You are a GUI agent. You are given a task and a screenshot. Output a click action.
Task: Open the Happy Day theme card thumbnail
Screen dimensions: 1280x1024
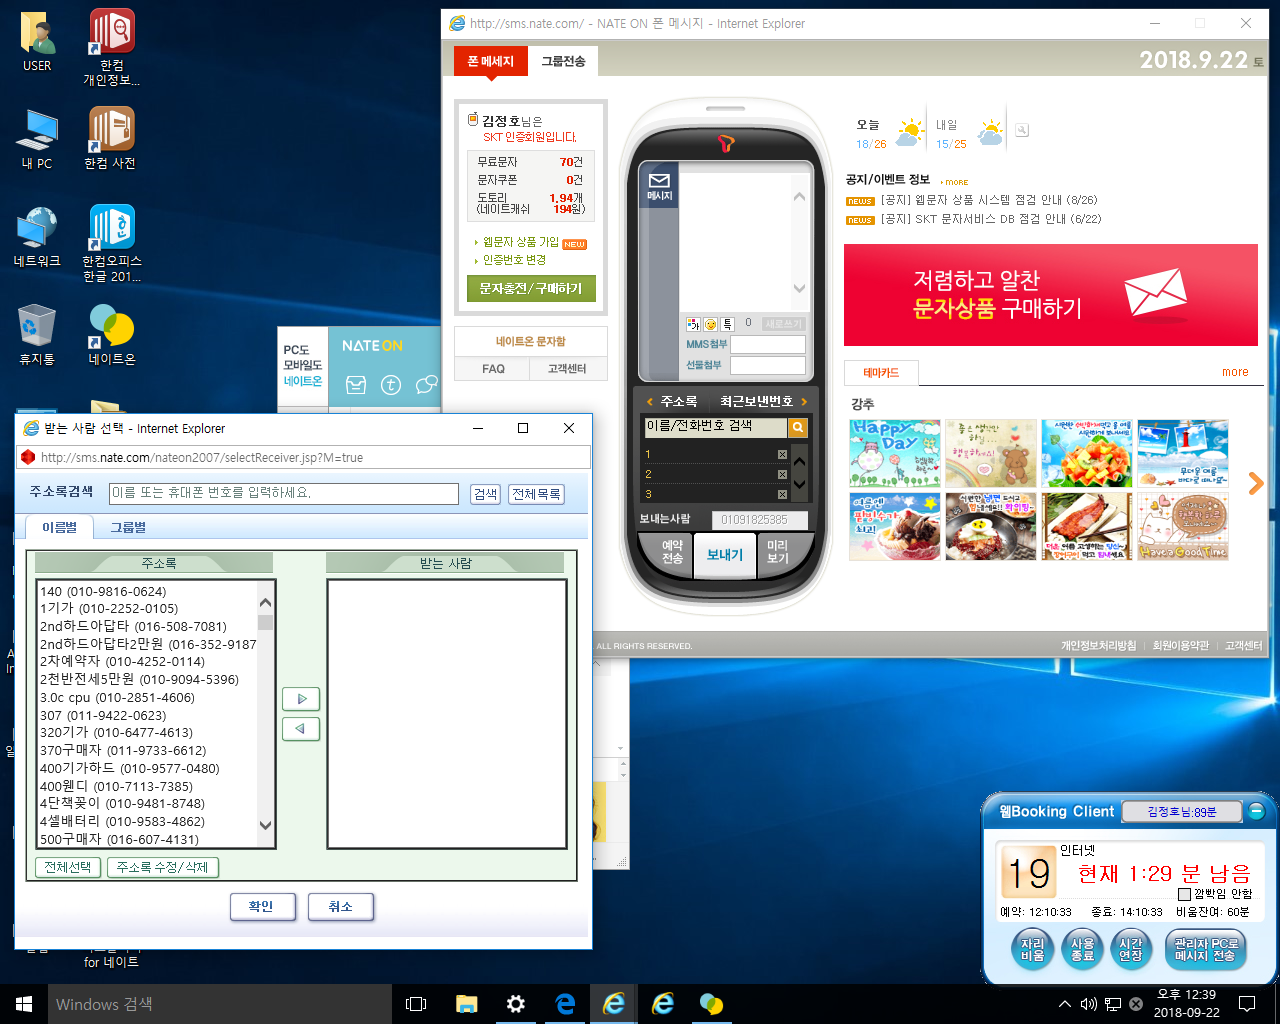pos(894,454)
